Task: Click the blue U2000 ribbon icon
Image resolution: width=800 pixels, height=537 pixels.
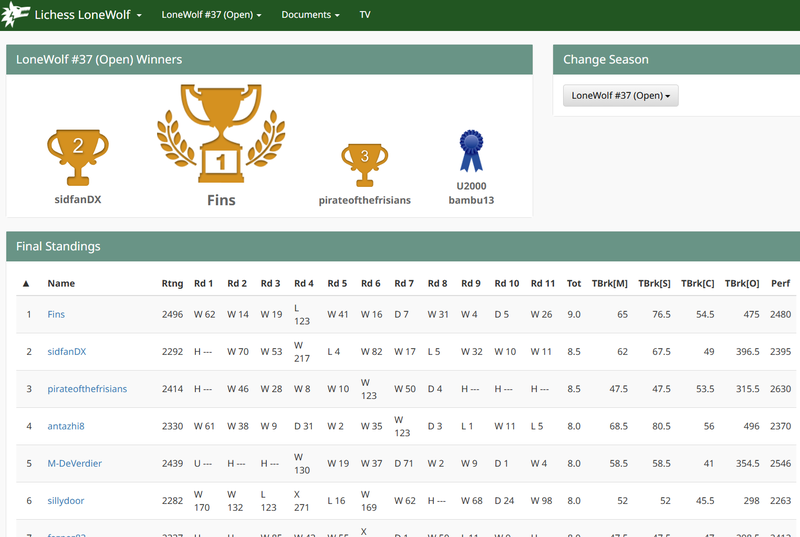Action: (x=471, y=151)
